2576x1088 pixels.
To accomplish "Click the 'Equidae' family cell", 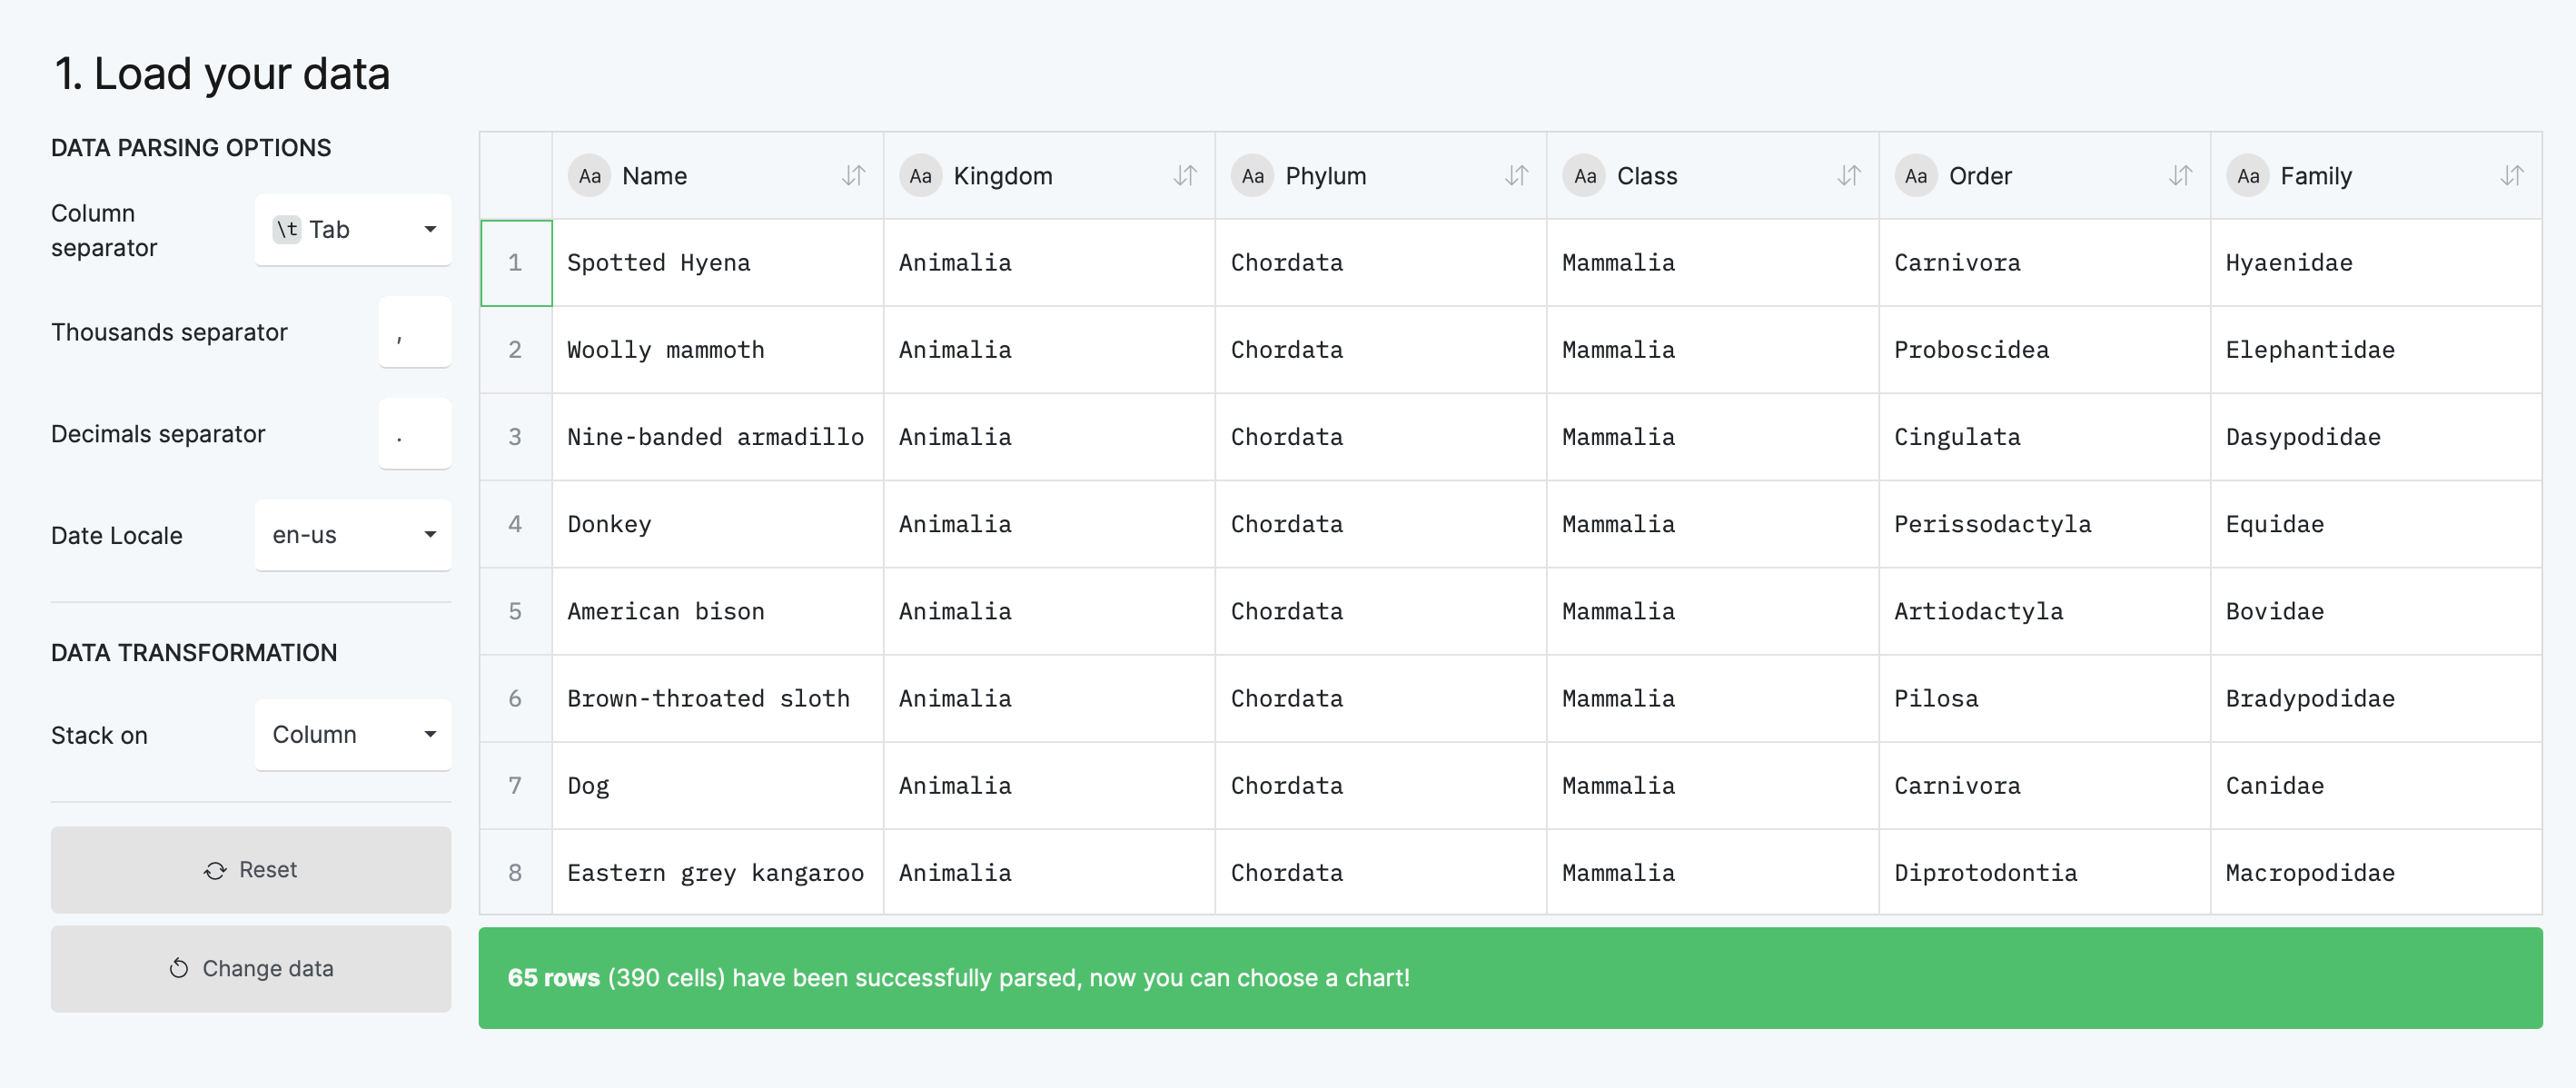I will 2377,524.
